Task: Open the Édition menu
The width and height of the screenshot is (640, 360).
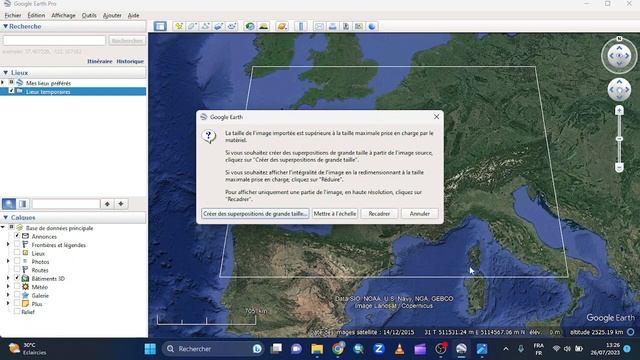Action: (x=36, y=15)
